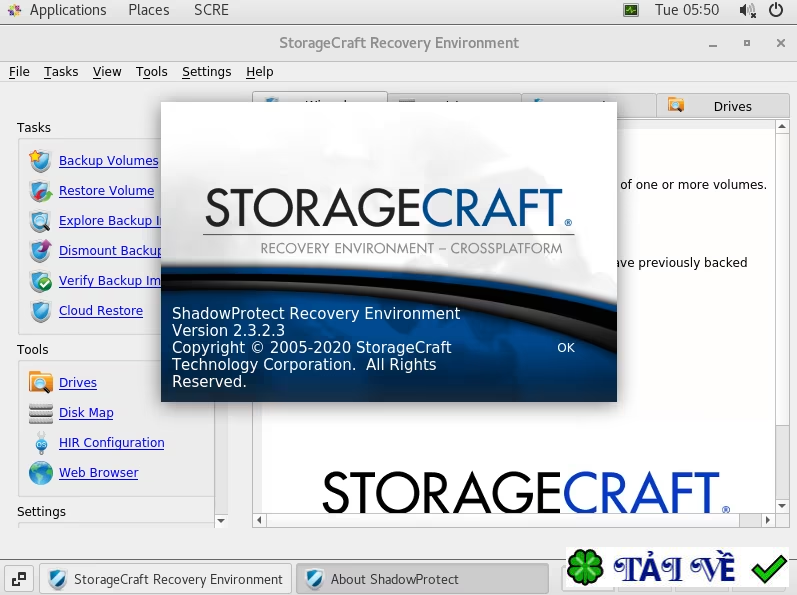Image resolution: width=797 pixels, height=595 pixels.
Task: Open the Drives link under Tools
Action: coord(78,383)
